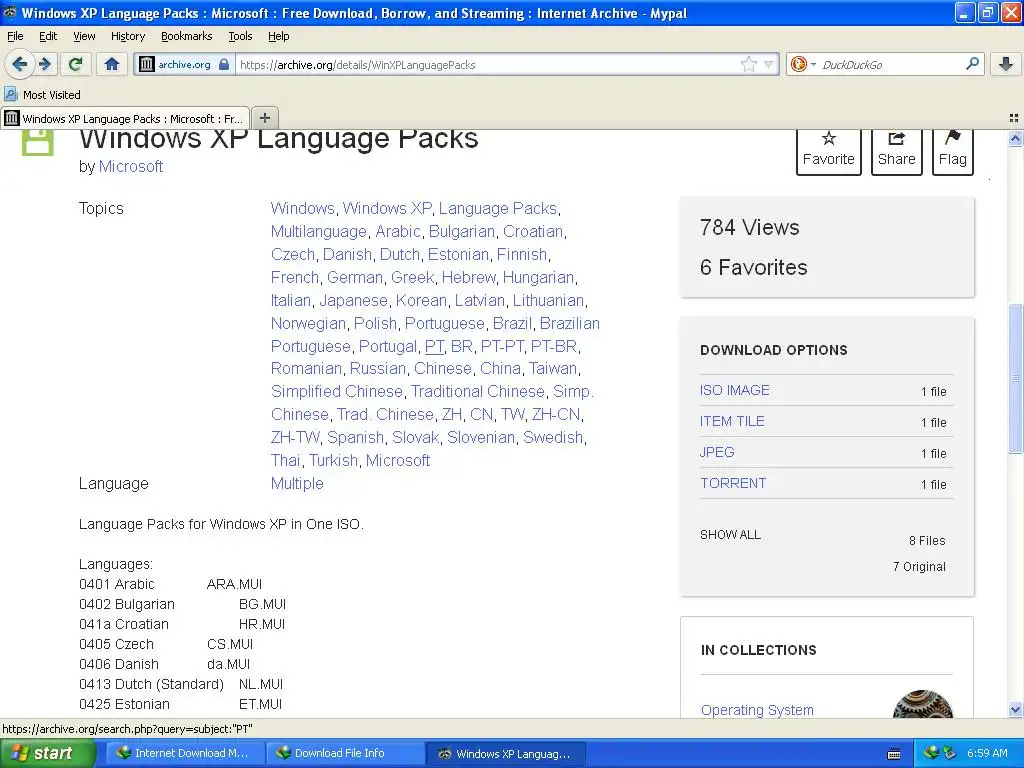
Task: Click the 6 Favorites text
Action: click(x=754, y=267)
